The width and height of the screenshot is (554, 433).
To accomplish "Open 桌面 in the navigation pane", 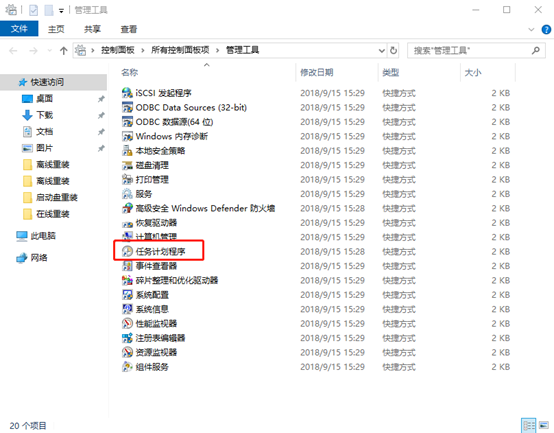I will coord(45,99).
